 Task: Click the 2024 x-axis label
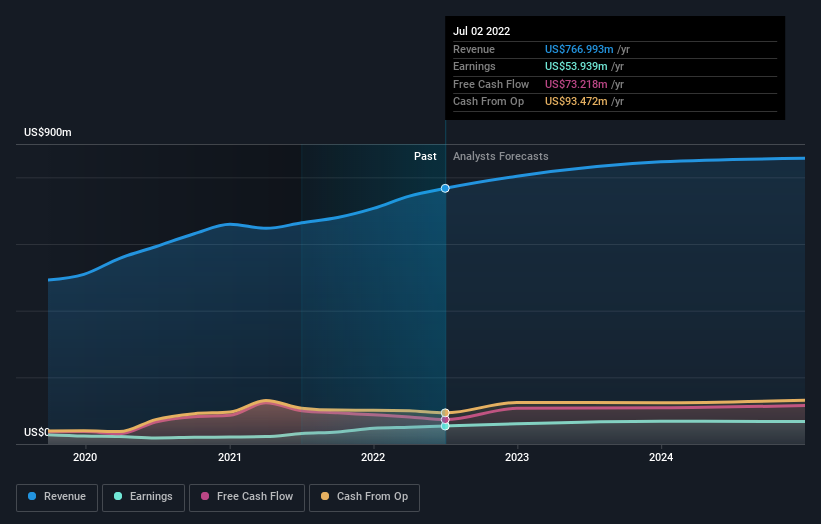[661, 457]
